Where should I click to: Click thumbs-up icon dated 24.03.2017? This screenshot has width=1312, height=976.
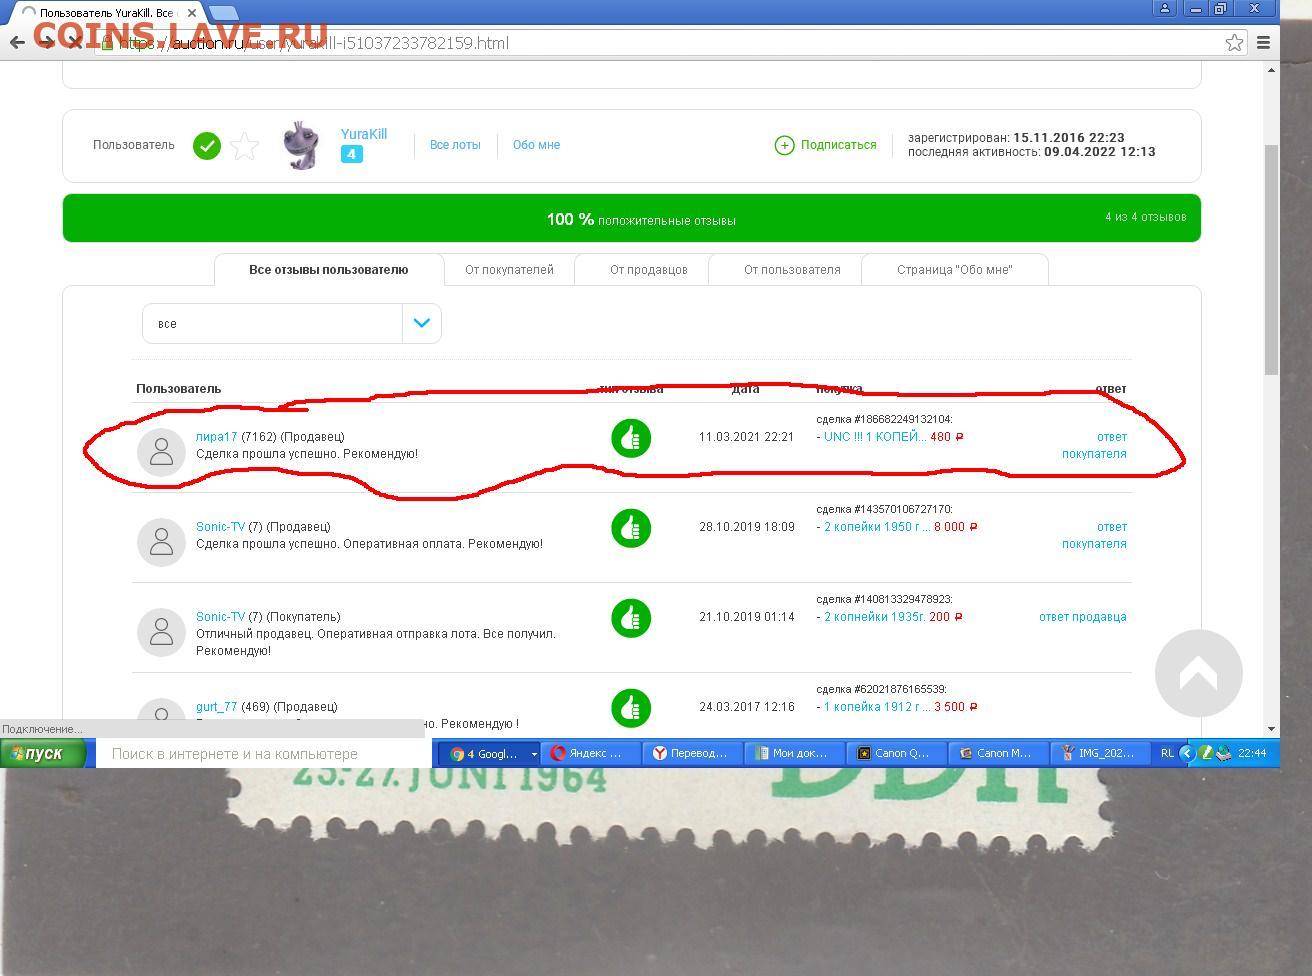coord(631,708)
